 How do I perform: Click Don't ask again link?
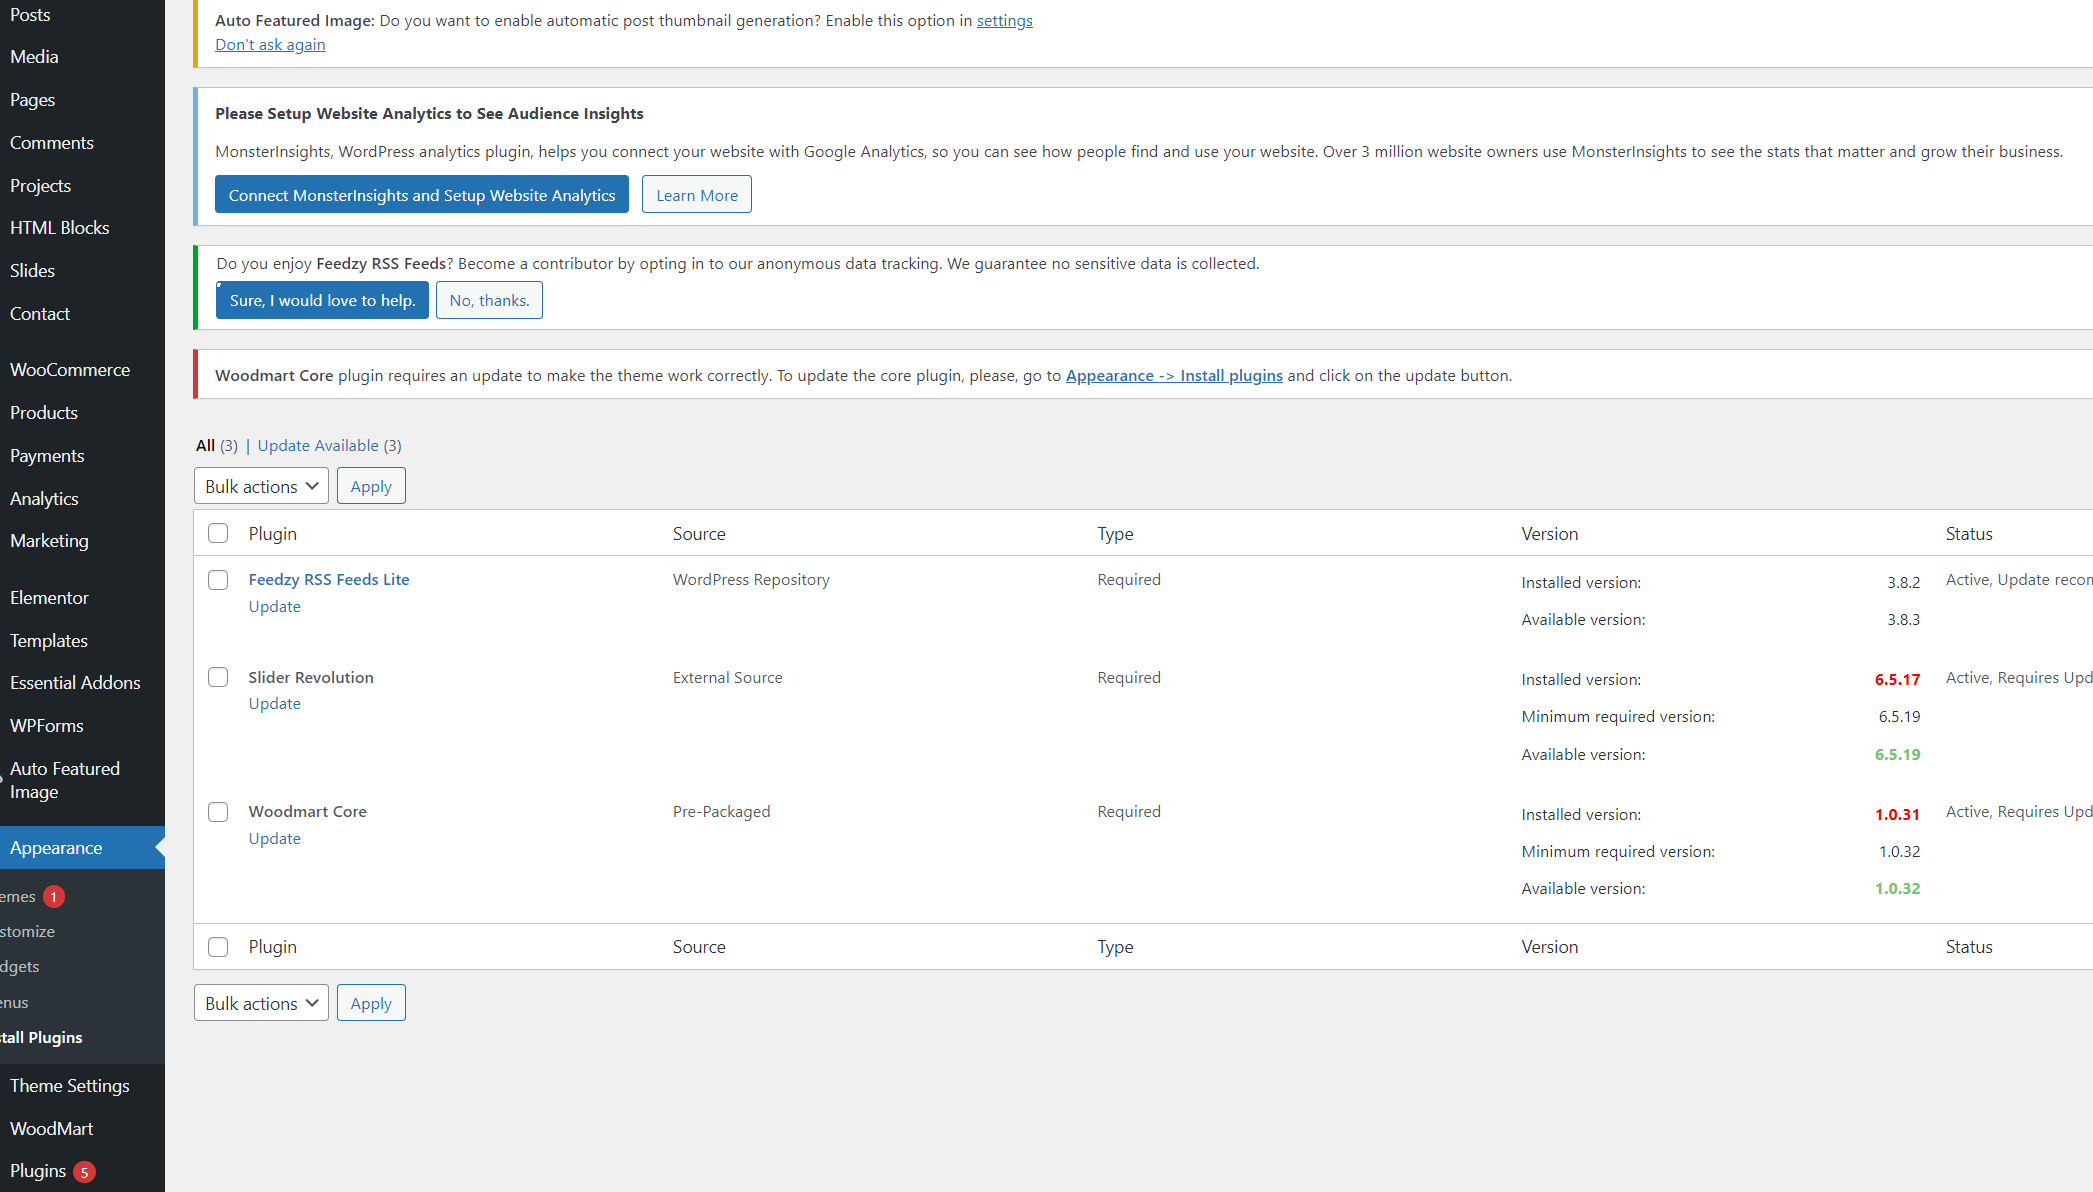270,44
